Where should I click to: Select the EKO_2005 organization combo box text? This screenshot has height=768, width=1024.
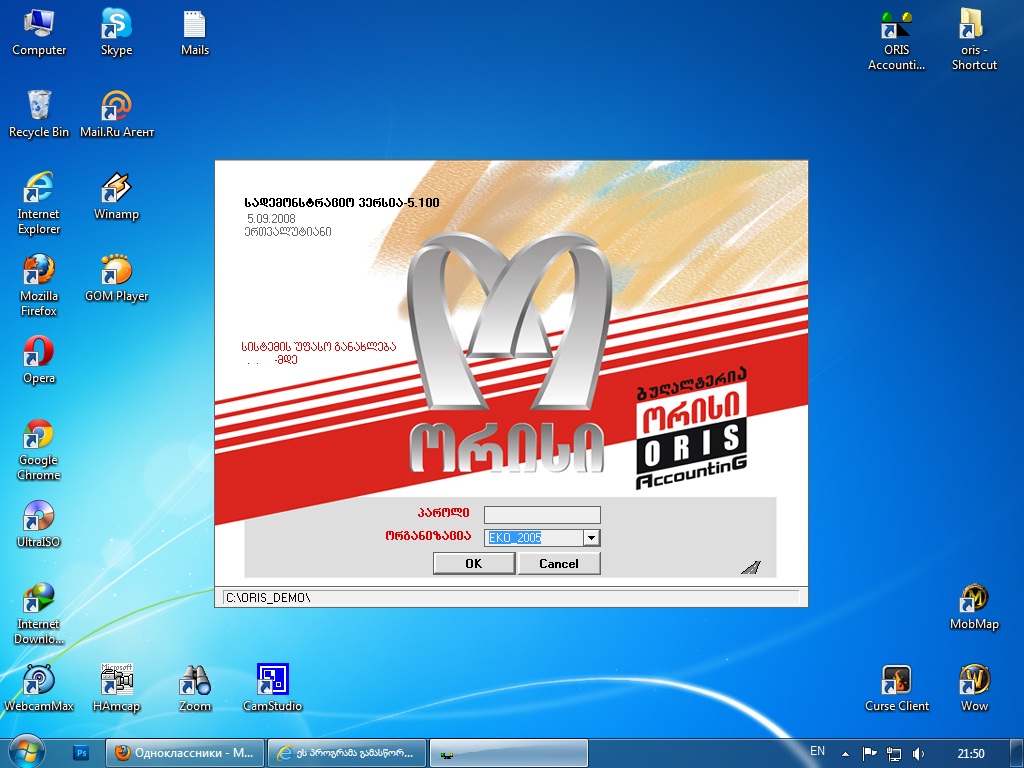532,538
